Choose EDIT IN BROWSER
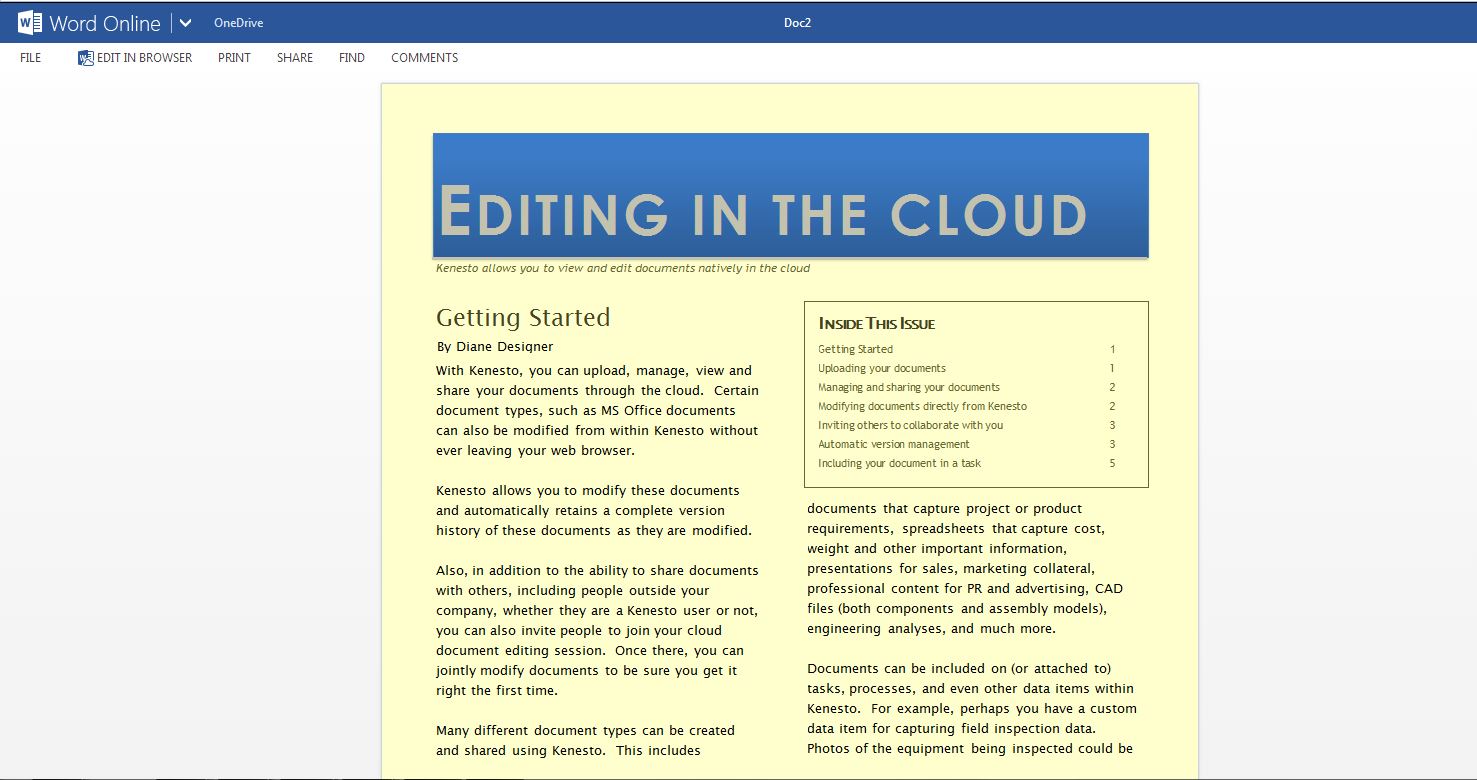 144,58
